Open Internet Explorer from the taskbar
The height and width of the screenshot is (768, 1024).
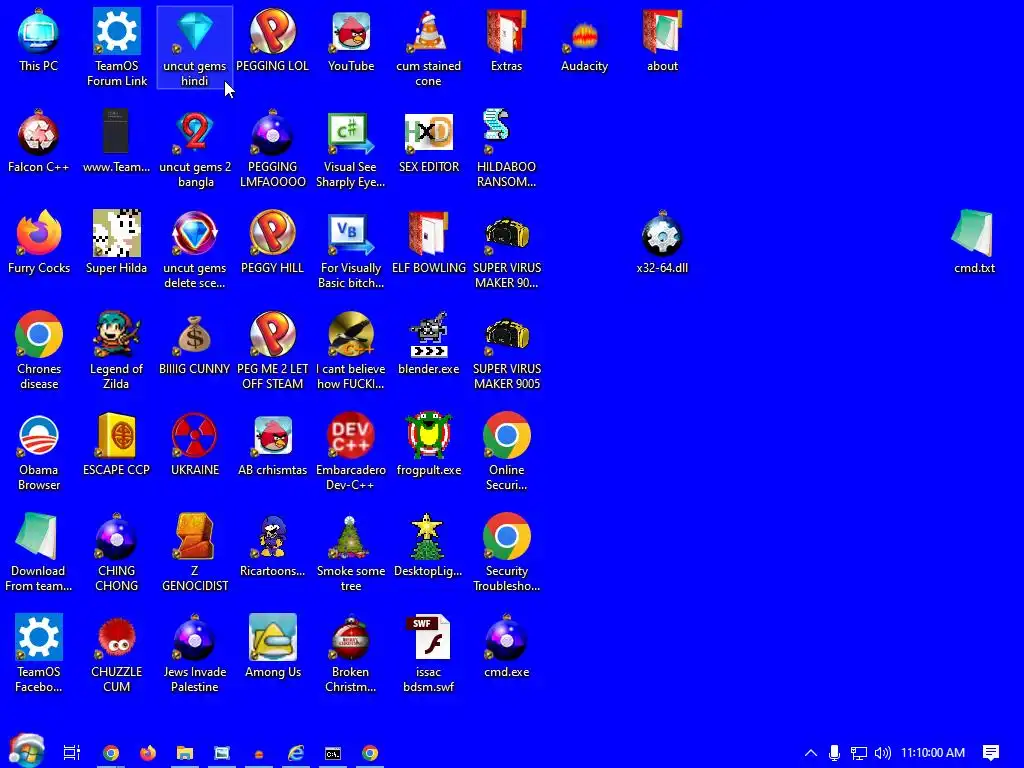coord(296,753)
